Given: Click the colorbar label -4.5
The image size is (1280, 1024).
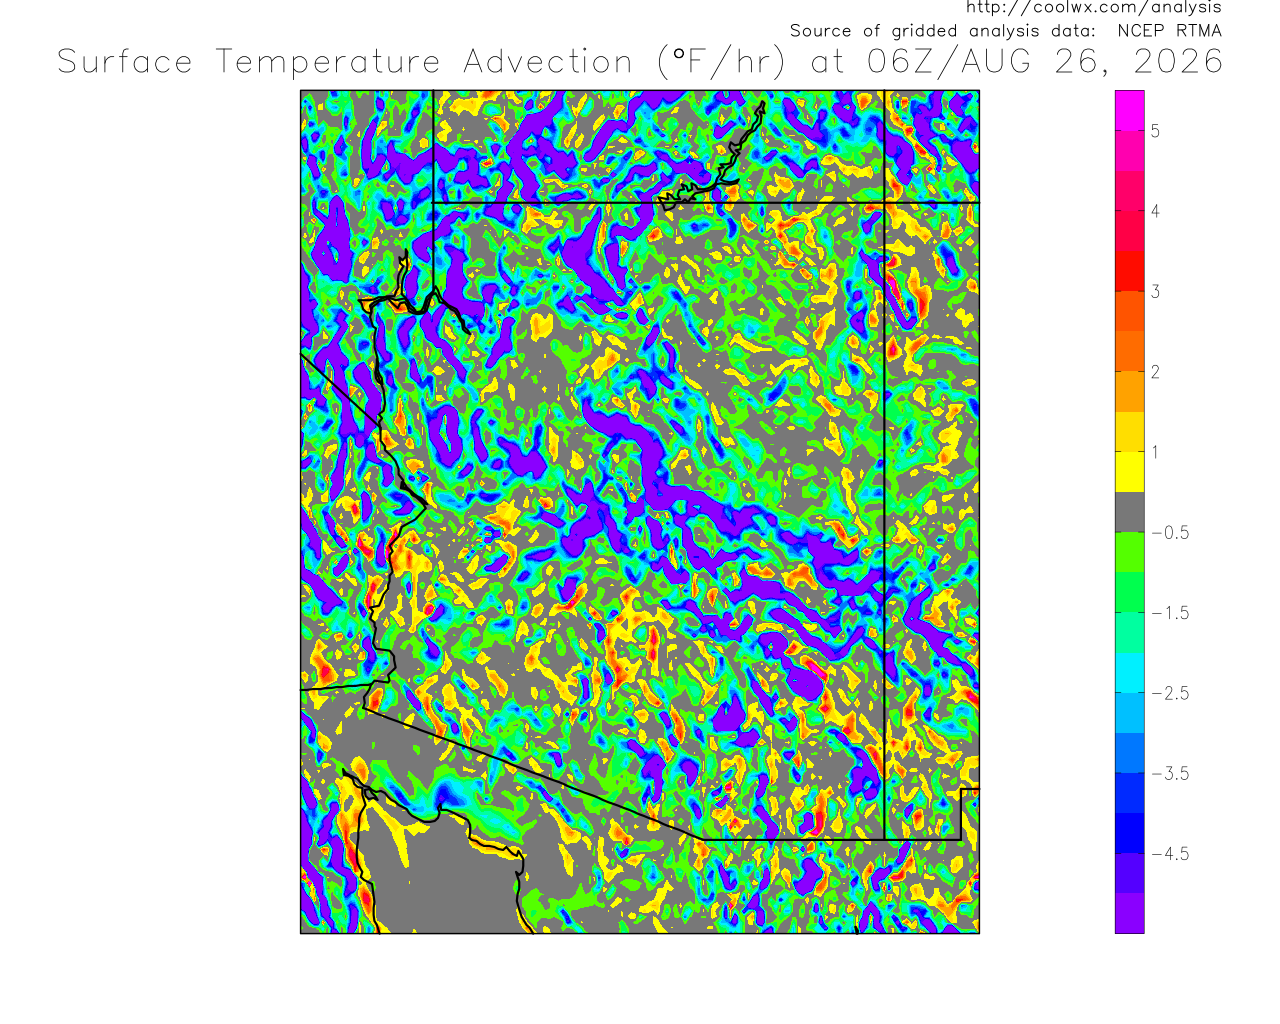Looking at the screenshot, I should [1170, 854].
